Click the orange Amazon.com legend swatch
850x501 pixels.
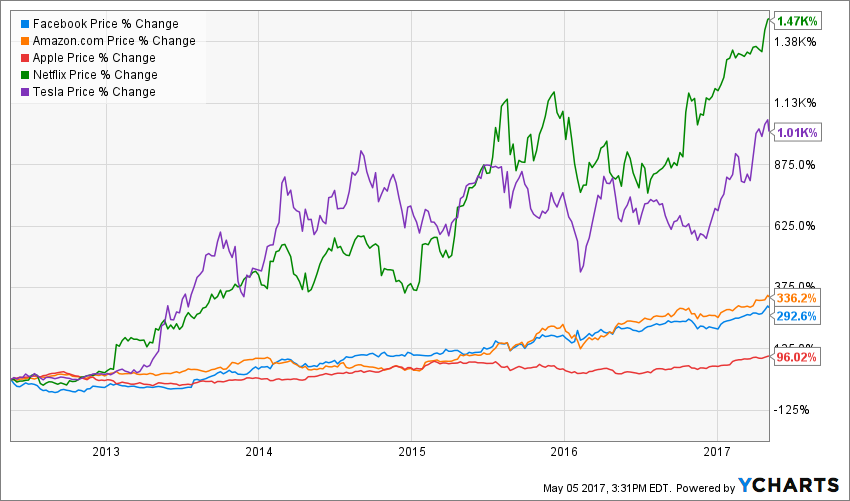click(x=25, y=41)
